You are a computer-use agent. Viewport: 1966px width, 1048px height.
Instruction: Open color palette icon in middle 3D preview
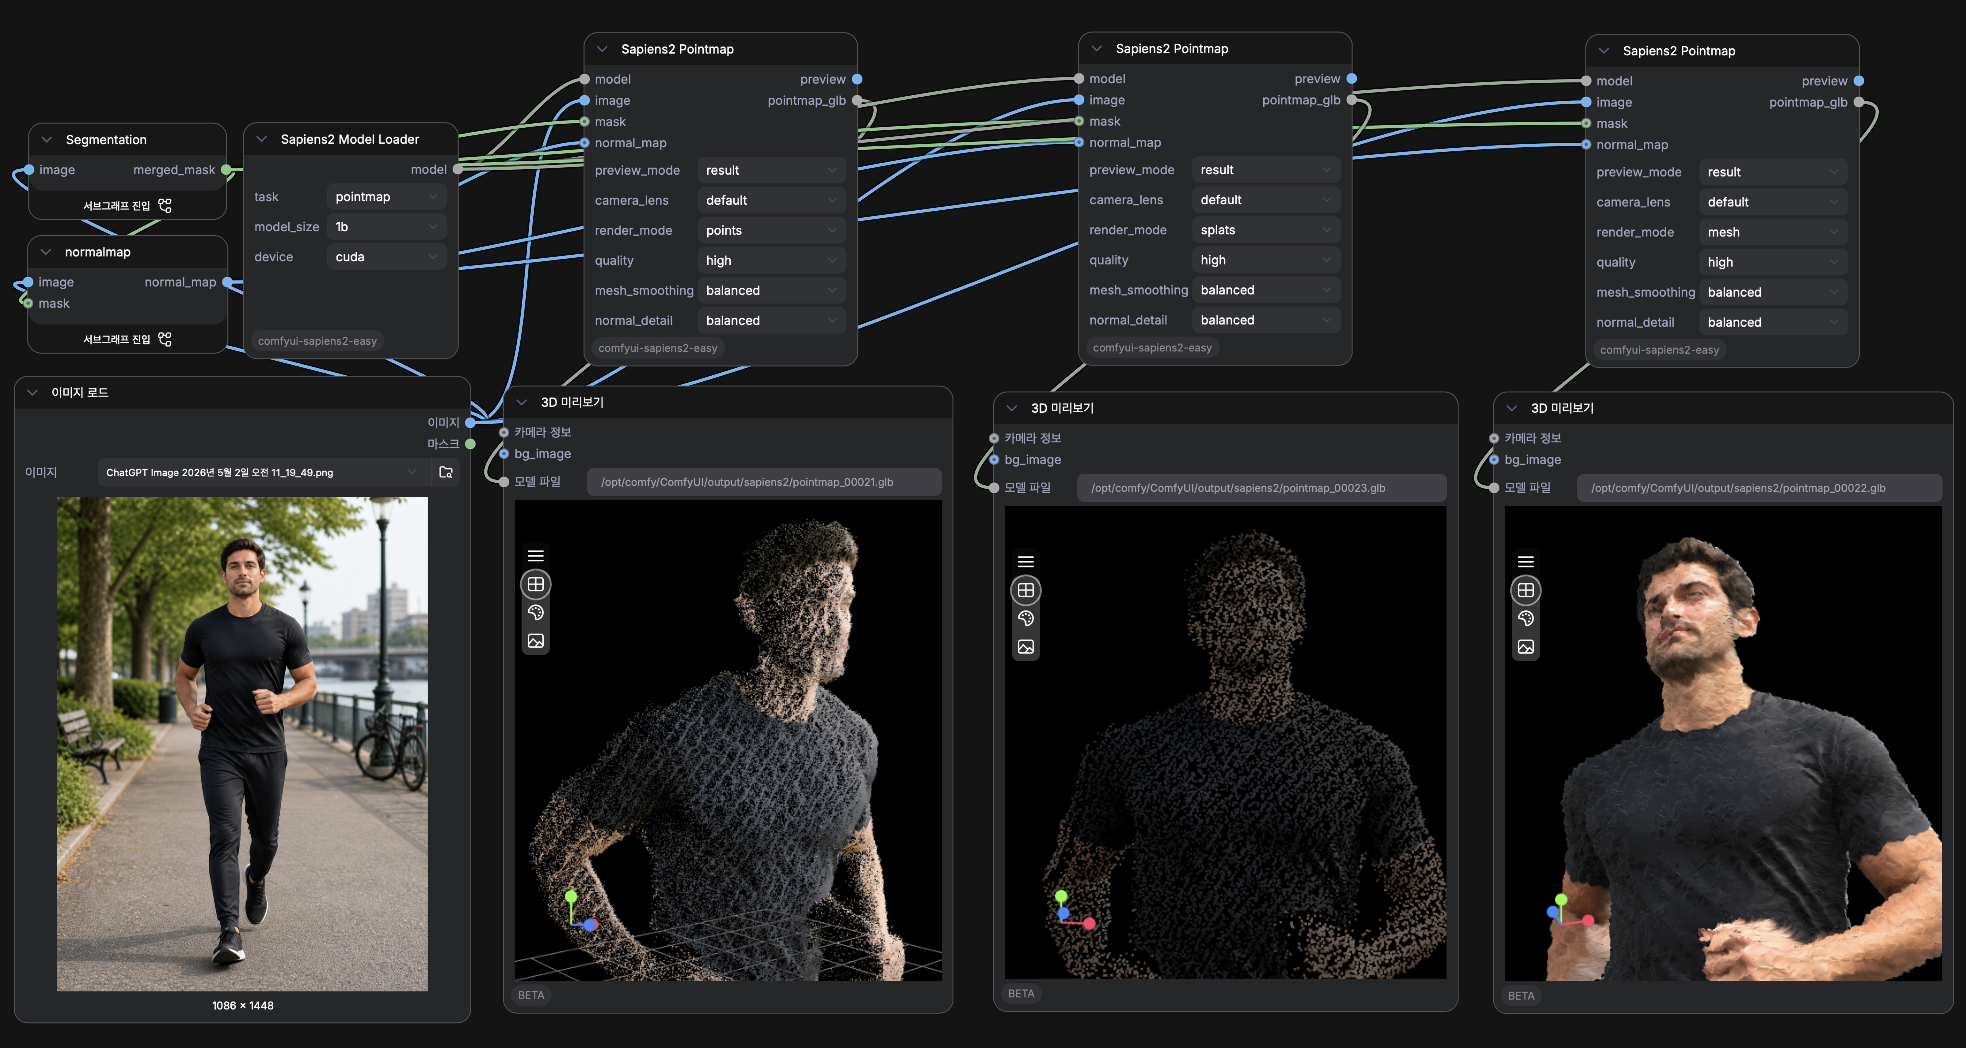point(1026,618)
